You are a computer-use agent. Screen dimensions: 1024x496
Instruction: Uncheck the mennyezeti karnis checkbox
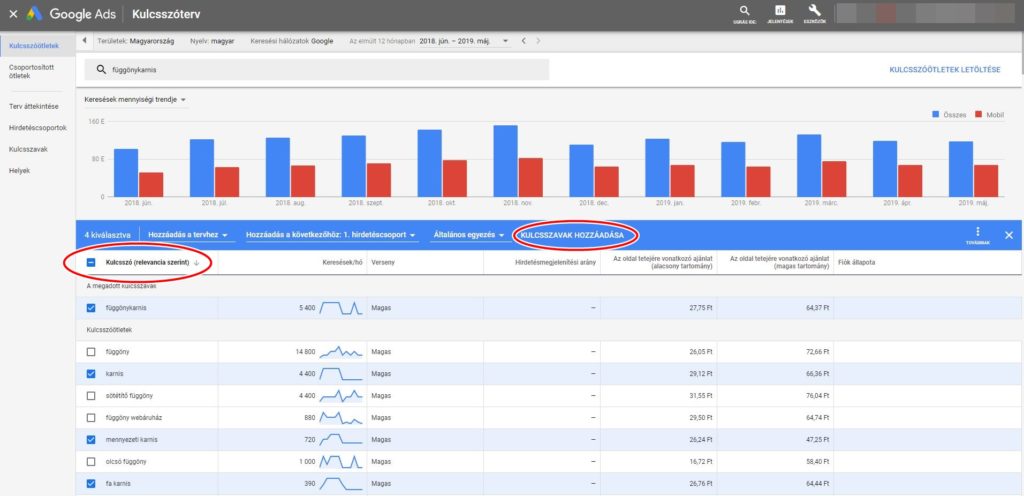tap(91, 440)
